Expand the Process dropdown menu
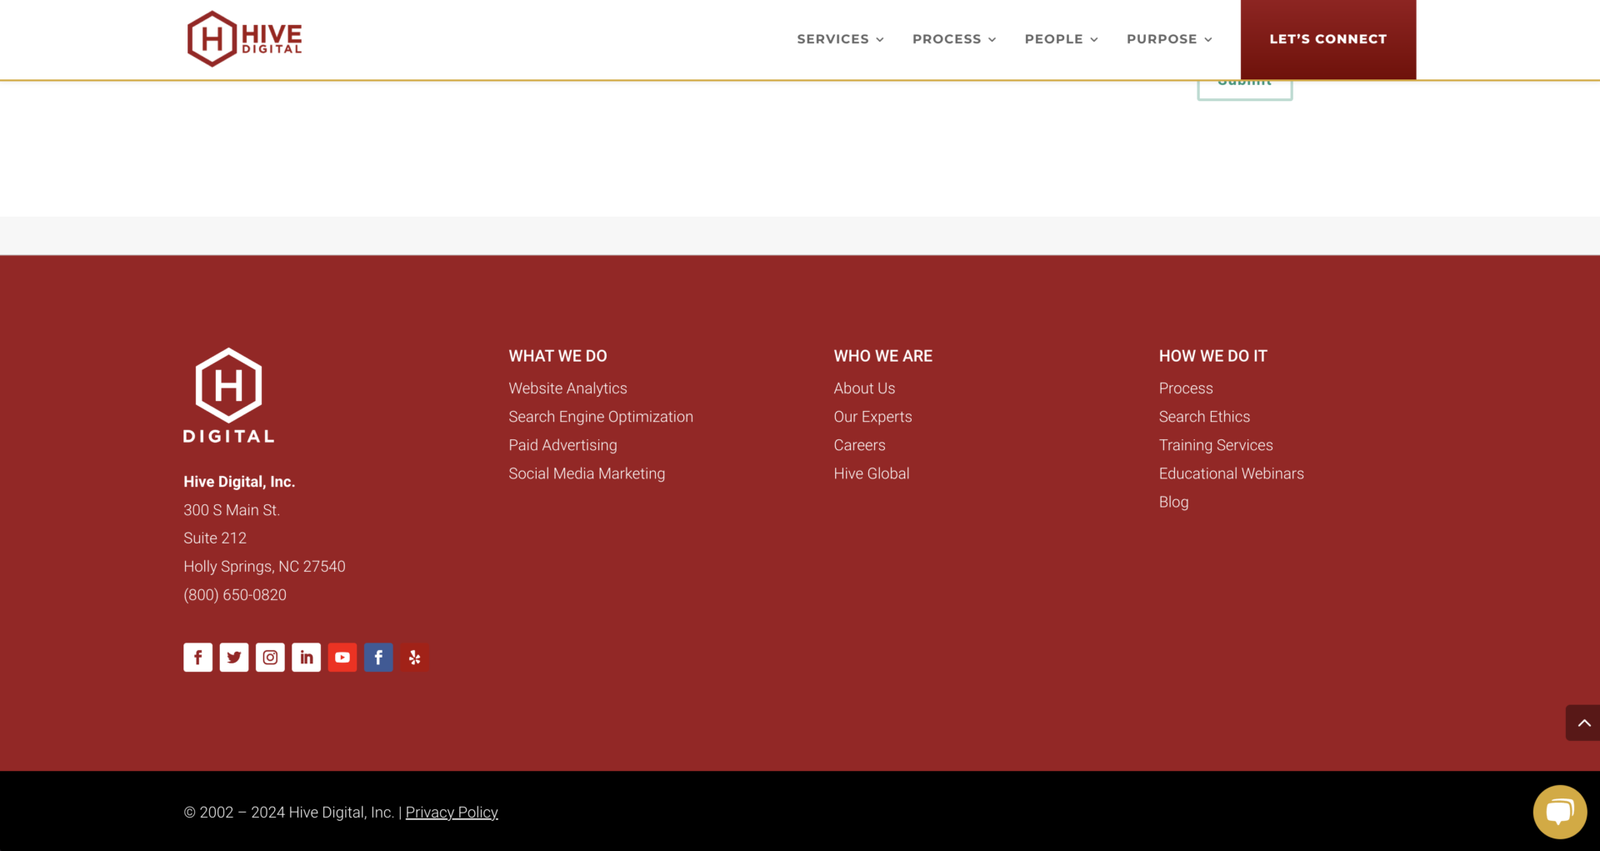Viewport: 1600px width, 851px height. point(954,39)
